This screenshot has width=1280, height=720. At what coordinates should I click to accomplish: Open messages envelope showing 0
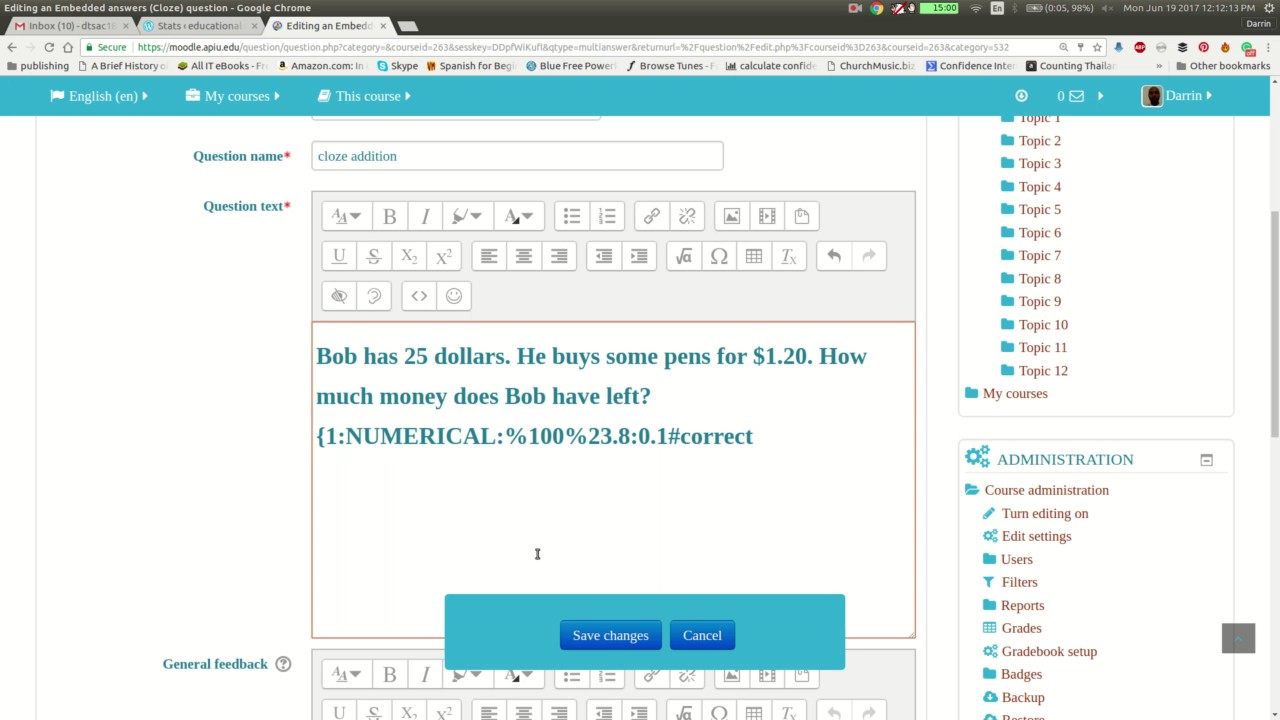1071,96
